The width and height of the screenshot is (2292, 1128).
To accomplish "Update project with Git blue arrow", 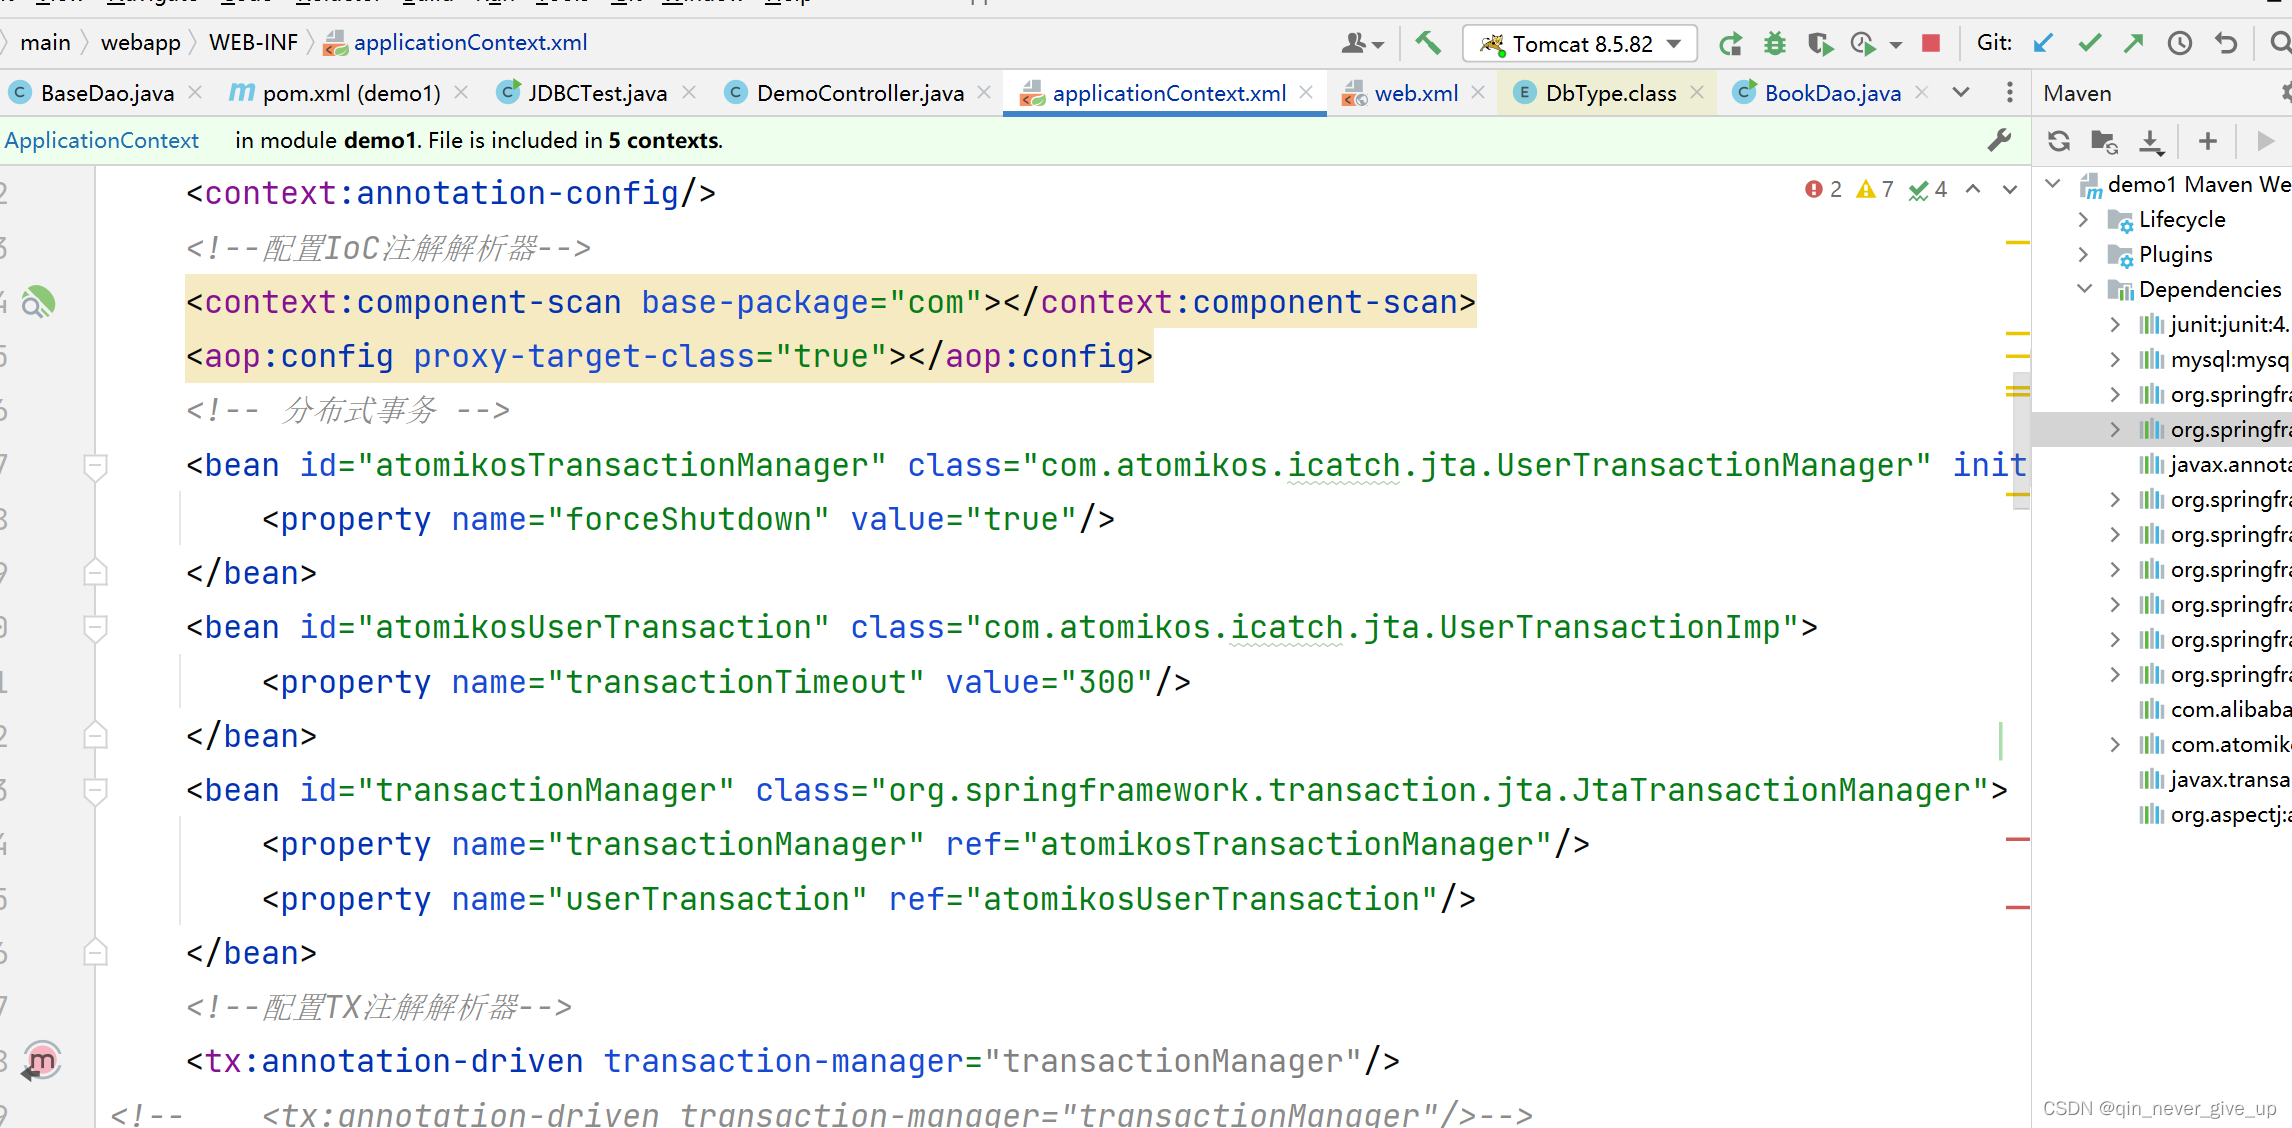I will (2043, 43).
